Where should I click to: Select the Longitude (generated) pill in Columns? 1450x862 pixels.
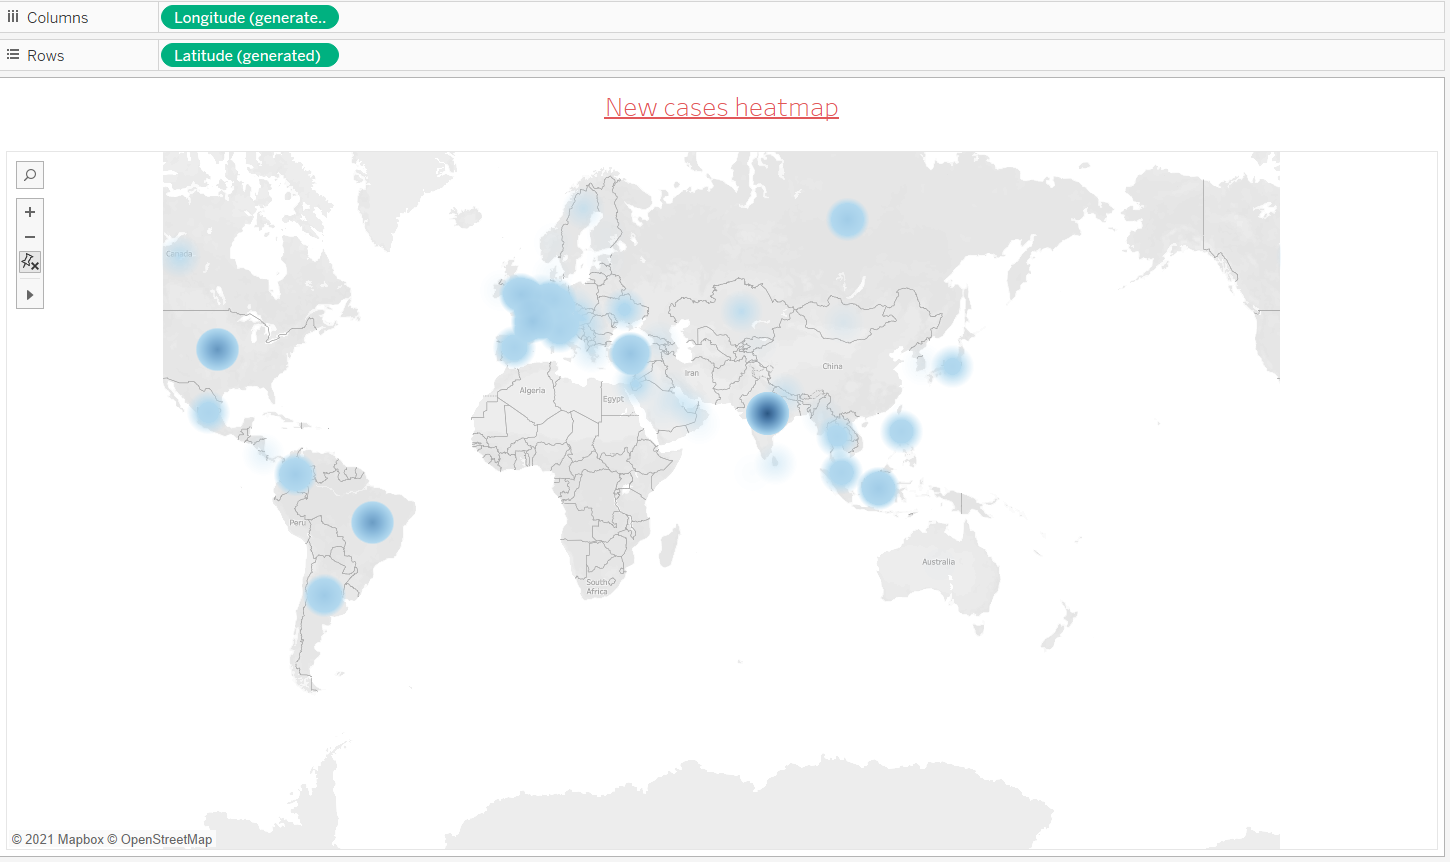point(250,17)
